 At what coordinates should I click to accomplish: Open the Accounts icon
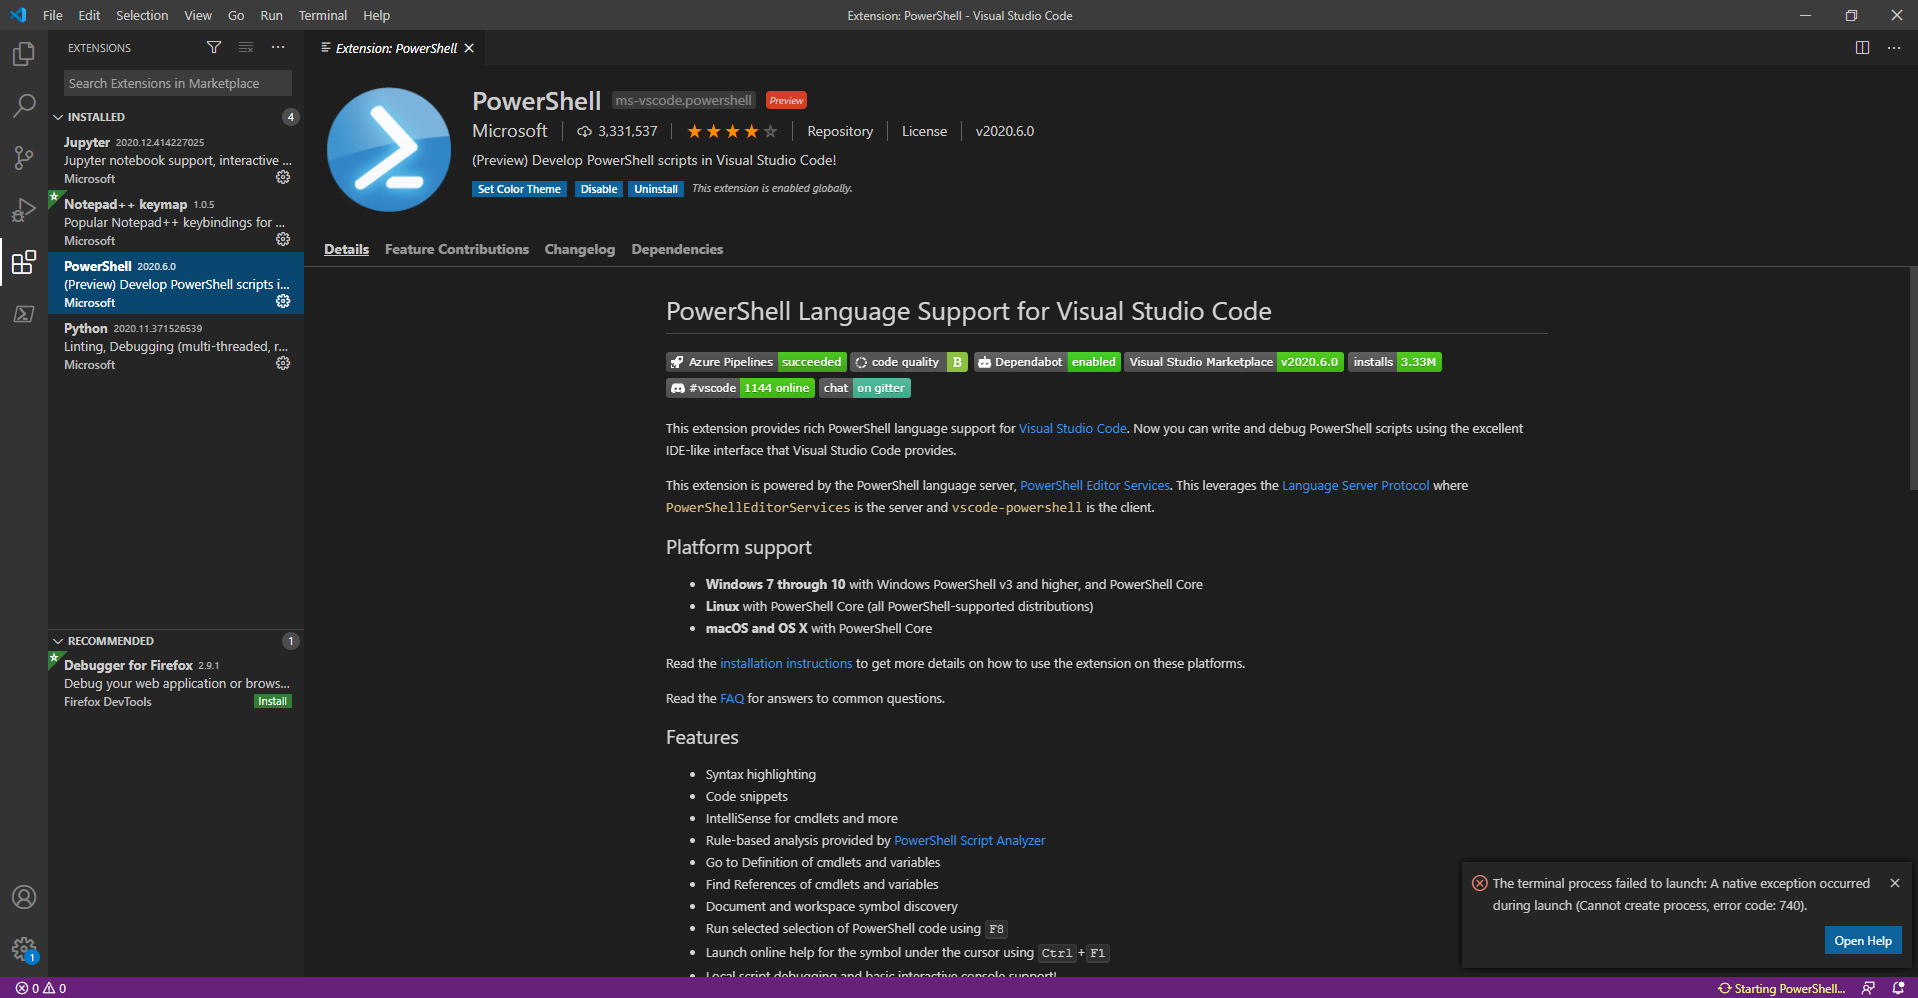[23, 897]
